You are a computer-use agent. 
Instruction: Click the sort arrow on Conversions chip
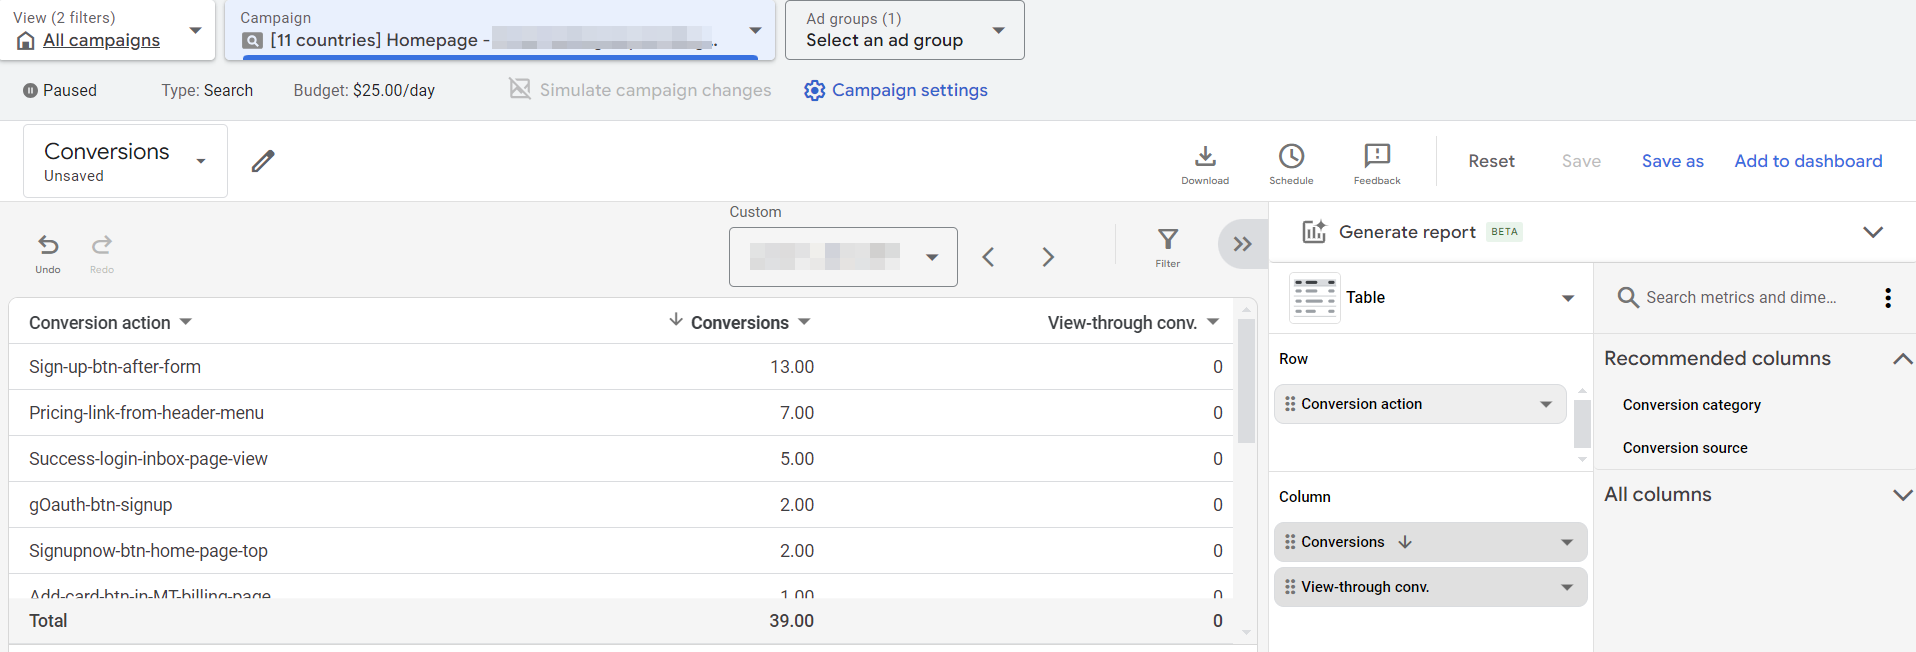click(1405, 542)
